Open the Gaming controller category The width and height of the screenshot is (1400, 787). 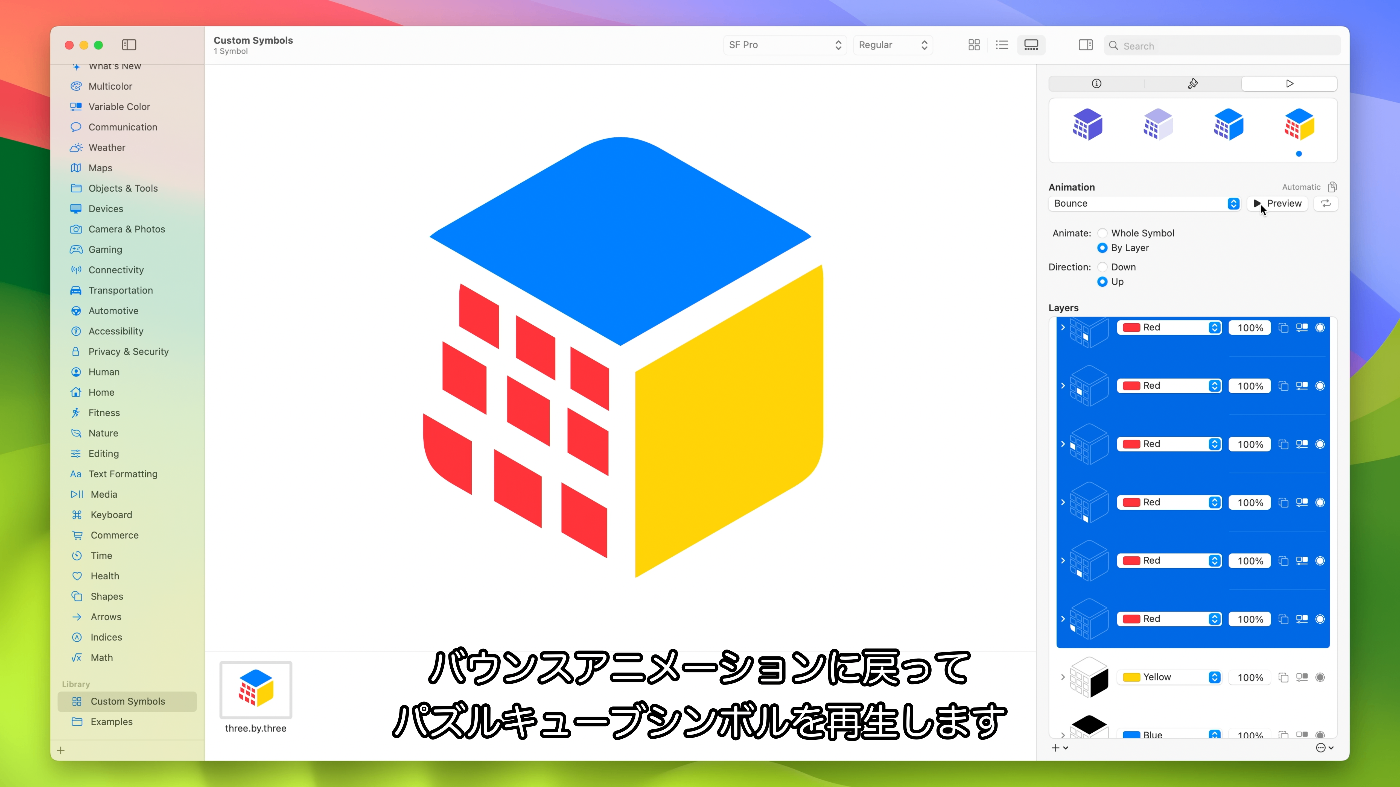pos(105,250)
